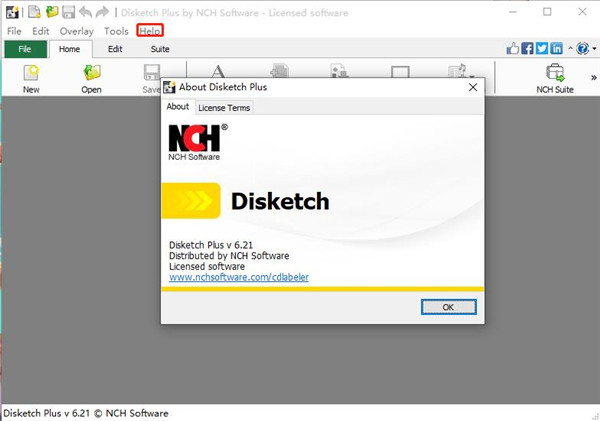This screenshot has width=600, height=421.
Task: Click the NCH Software logo in dialog
Action: point(197,142)
